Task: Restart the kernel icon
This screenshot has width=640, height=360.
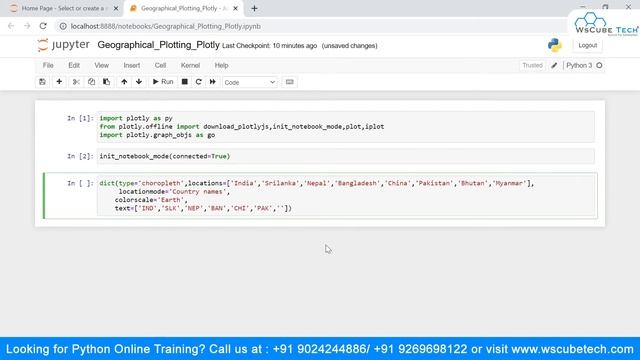Action: (x=198, y=82)
